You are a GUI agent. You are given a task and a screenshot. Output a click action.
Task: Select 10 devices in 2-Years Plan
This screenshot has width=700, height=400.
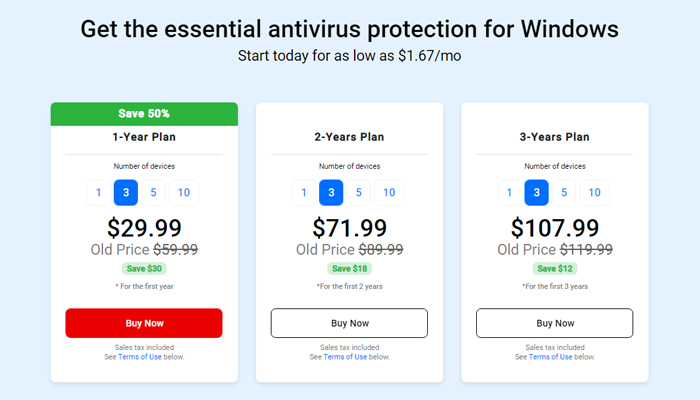389,193
